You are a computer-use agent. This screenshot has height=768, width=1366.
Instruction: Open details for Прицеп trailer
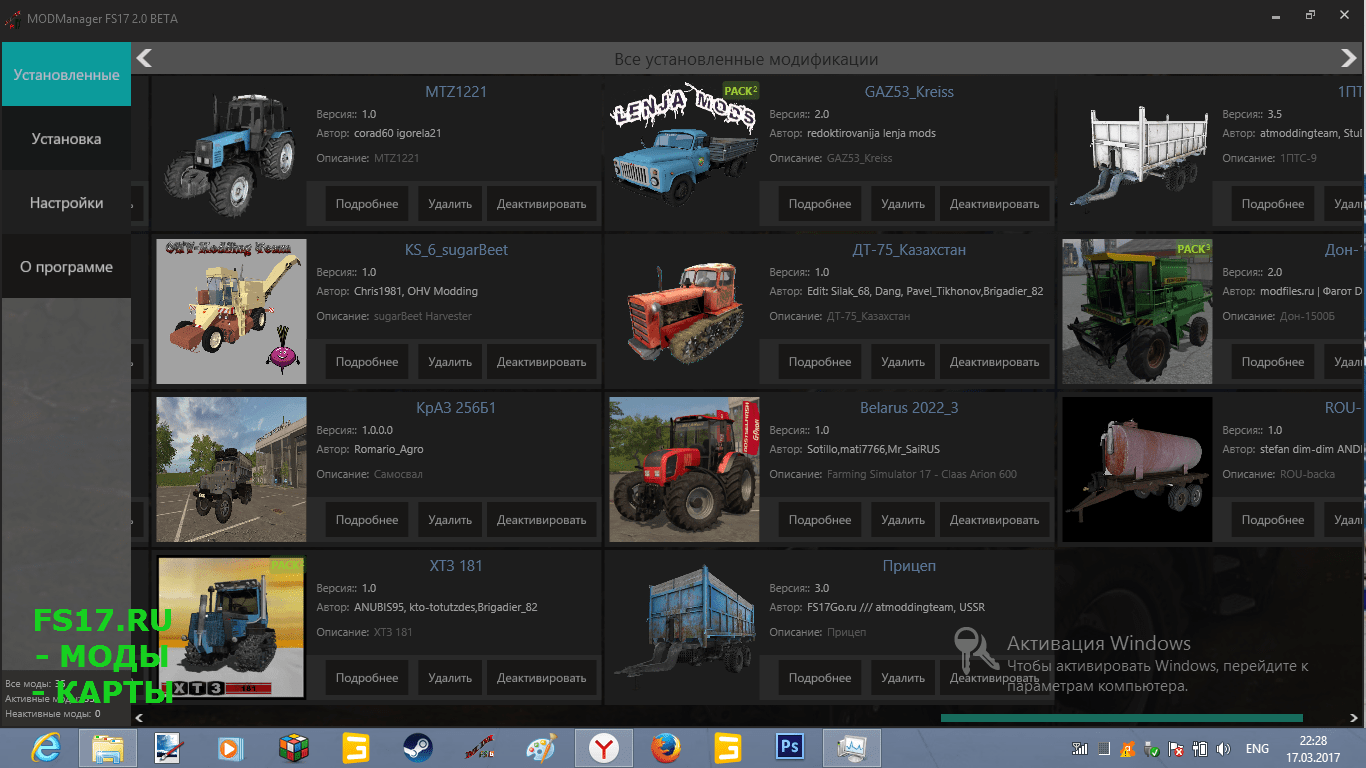[820, 678]
